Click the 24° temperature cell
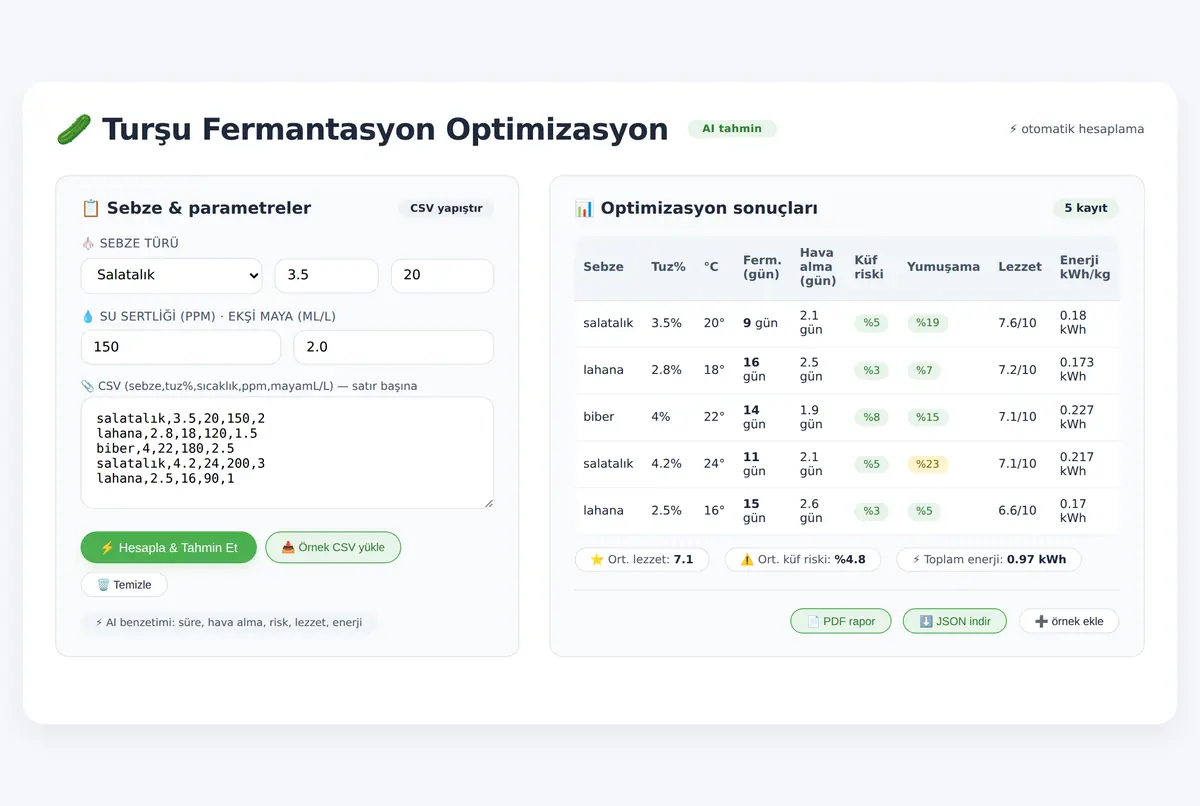 coord(714,464)
